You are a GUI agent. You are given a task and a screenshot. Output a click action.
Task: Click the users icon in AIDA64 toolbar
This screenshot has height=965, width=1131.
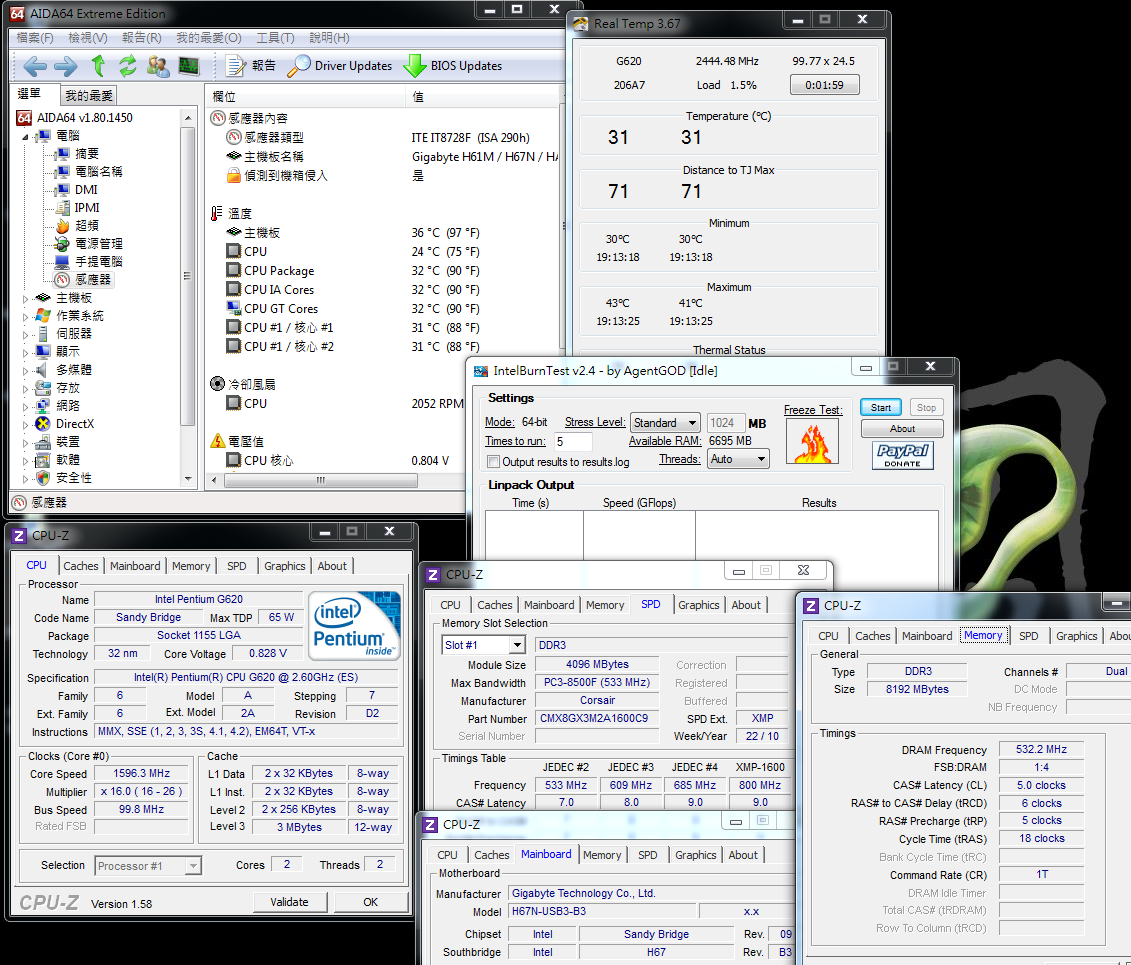point(158,66)
